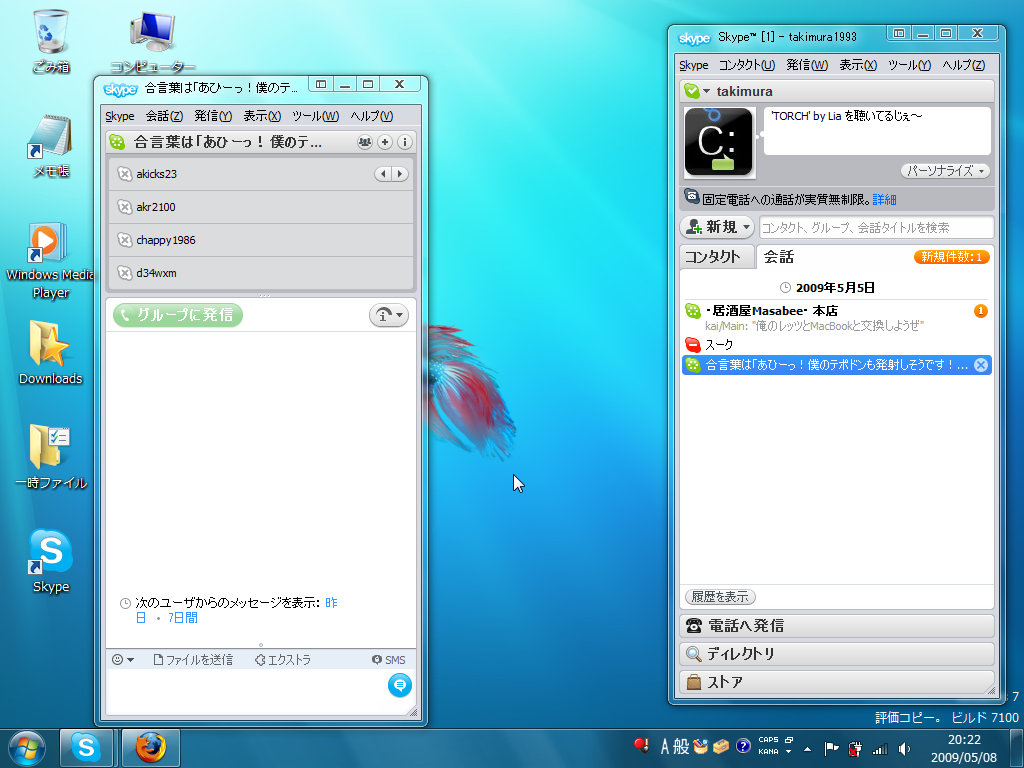Add people with the plus icon in chat
The height and width of the screenshot is (768, 1024).
point(385,142)
